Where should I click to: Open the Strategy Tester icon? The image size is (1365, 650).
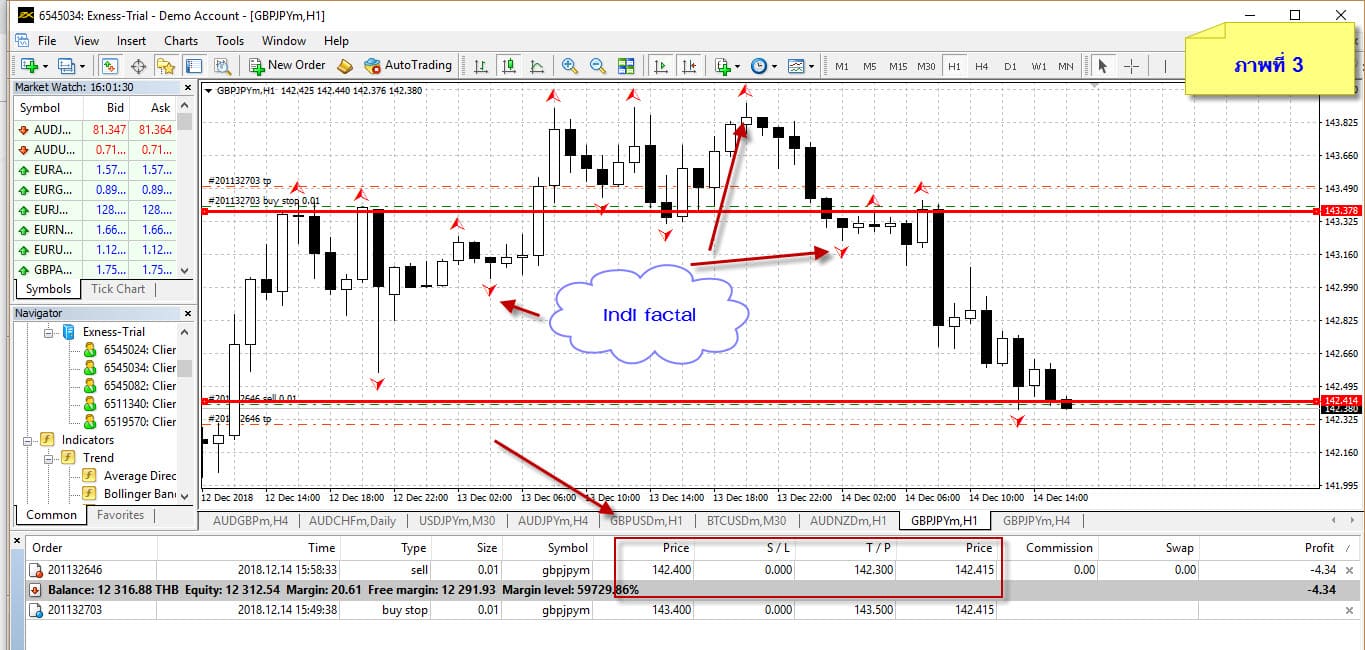(x=222, y=66)
